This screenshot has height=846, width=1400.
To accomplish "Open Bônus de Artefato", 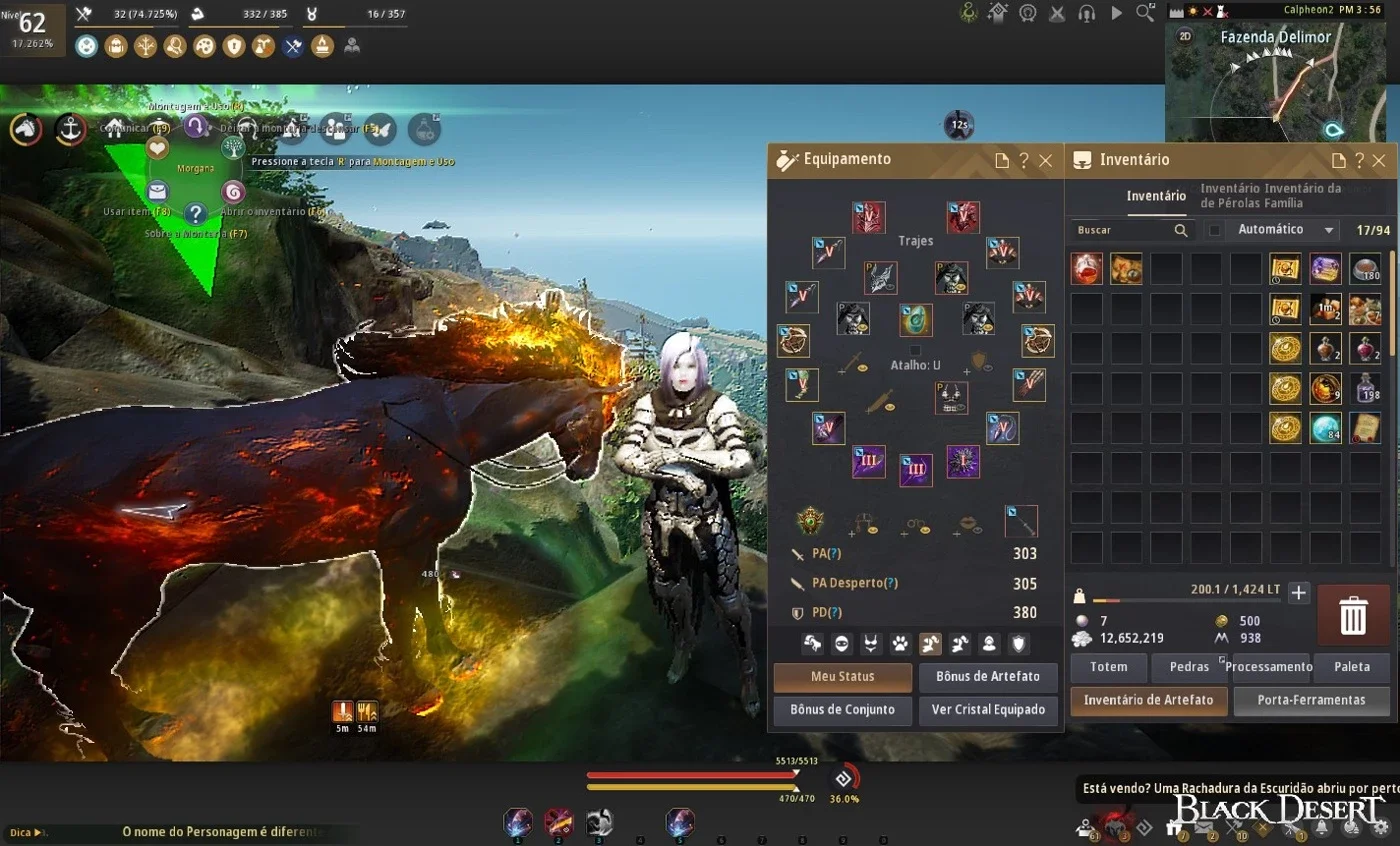I will click(x=988, y=677).
